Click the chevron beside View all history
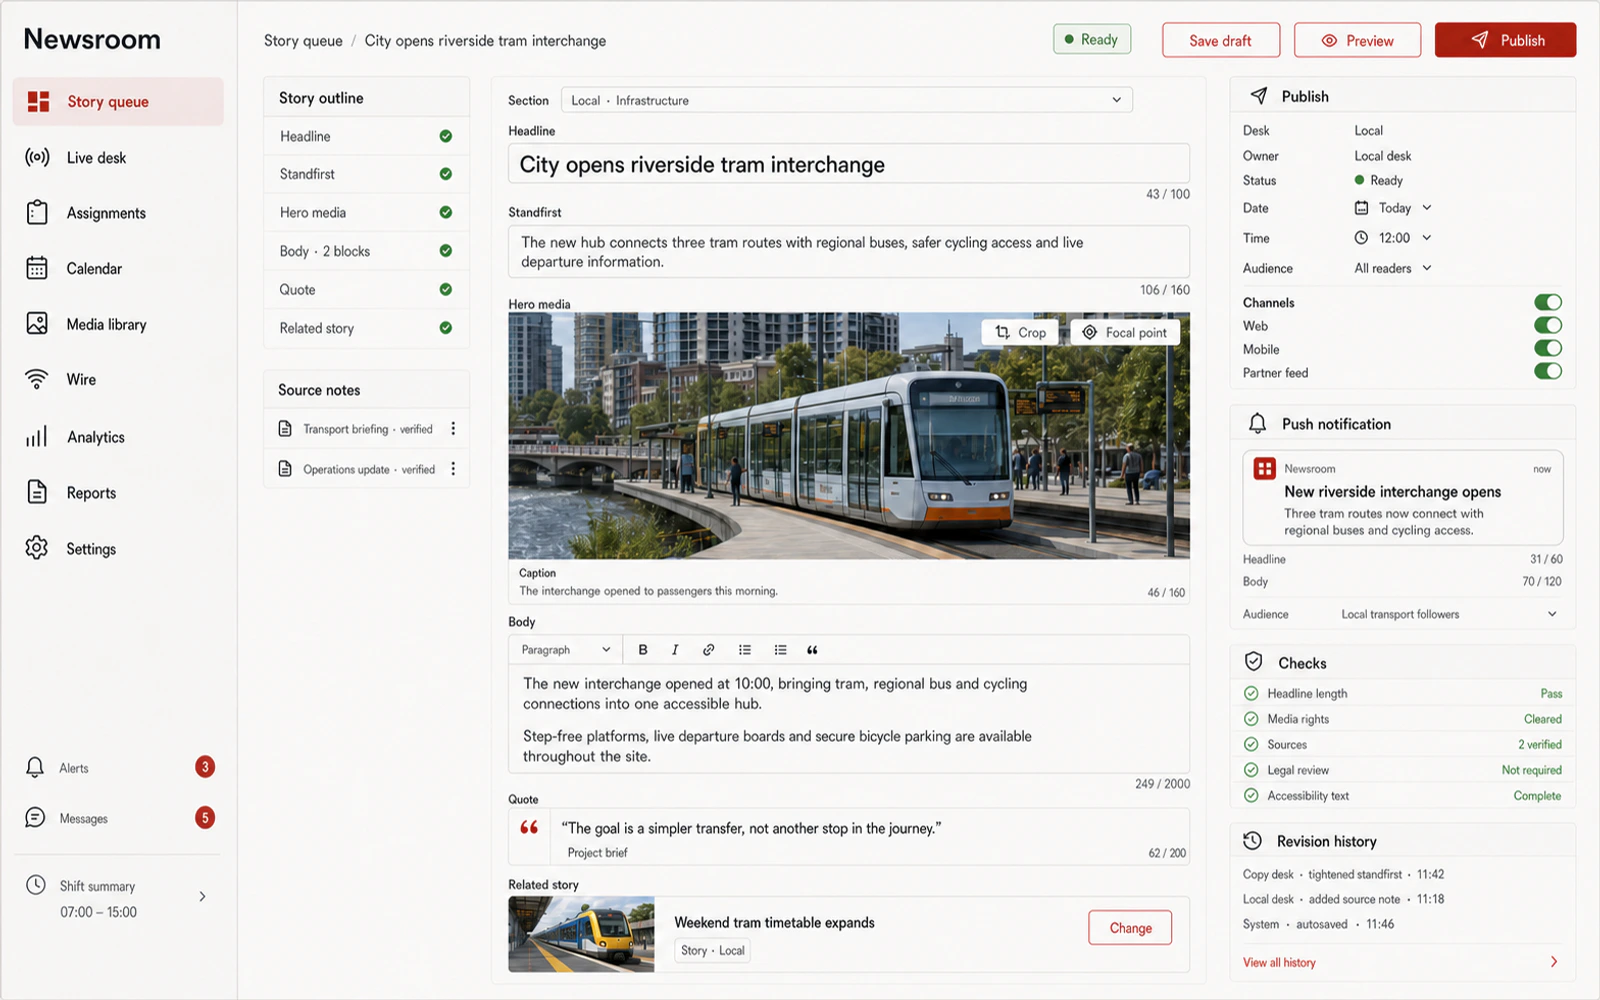The width and height of the screenshot is (1600, 1000). [1554, 962]
